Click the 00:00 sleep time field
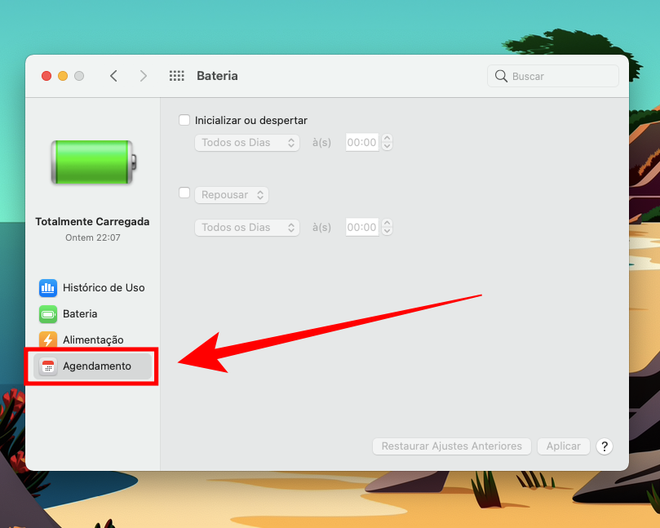Viewport: 660px width, 528px height. pyautogui.click(x=362, y=227)
